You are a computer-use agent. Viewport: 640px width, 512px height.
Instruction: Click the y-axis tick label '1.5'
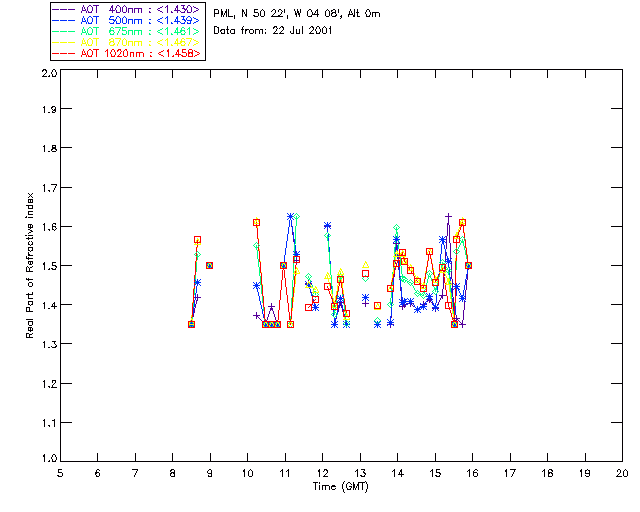pyautogui.click(x=49, y=266)
